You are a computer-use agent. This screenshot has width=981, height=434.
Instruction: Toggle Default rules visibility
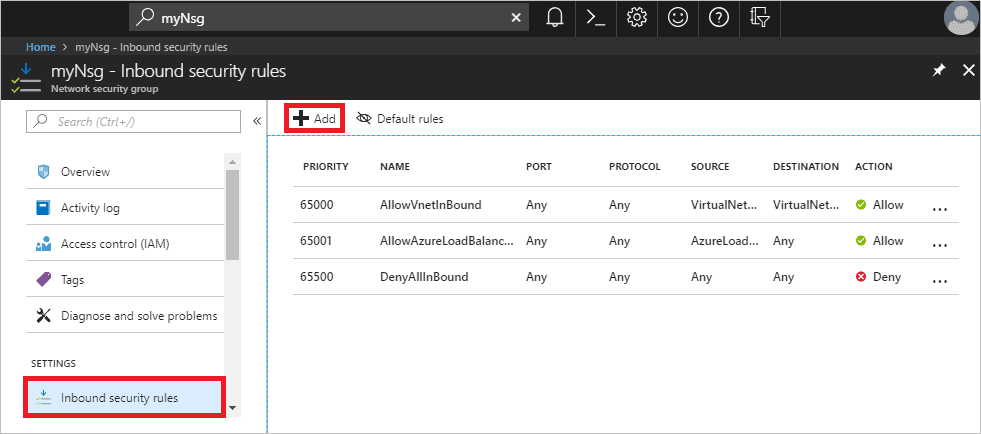pyautogui.click(x=400, y=118)
